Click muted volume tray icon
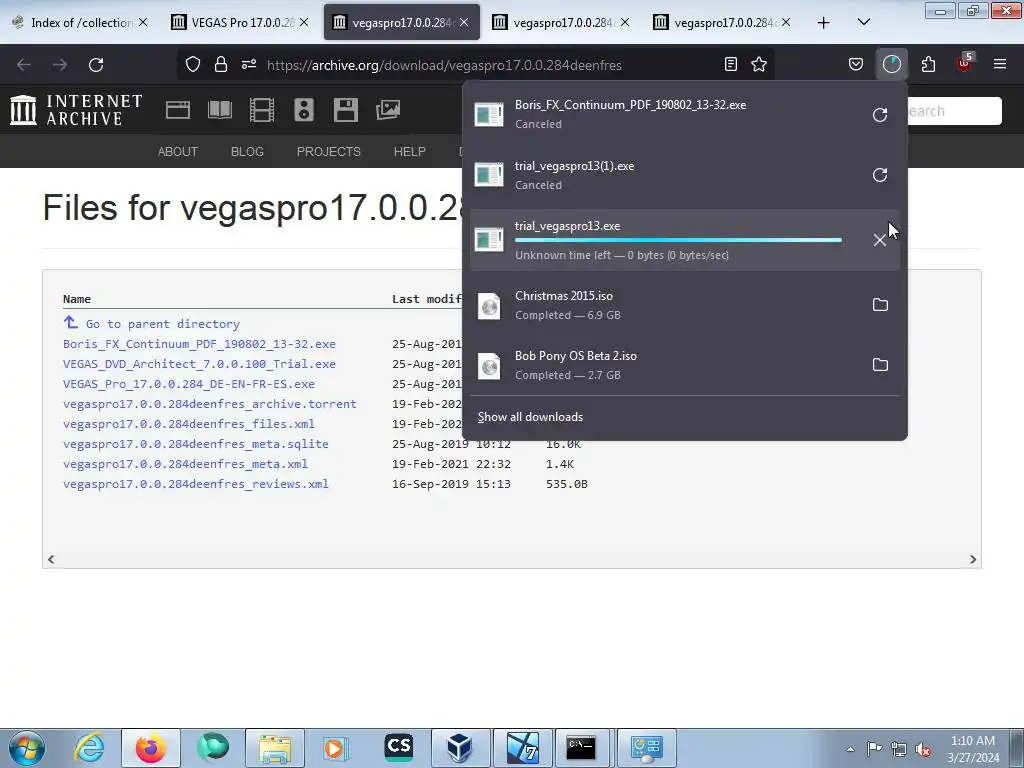 [x=923, y=750]
